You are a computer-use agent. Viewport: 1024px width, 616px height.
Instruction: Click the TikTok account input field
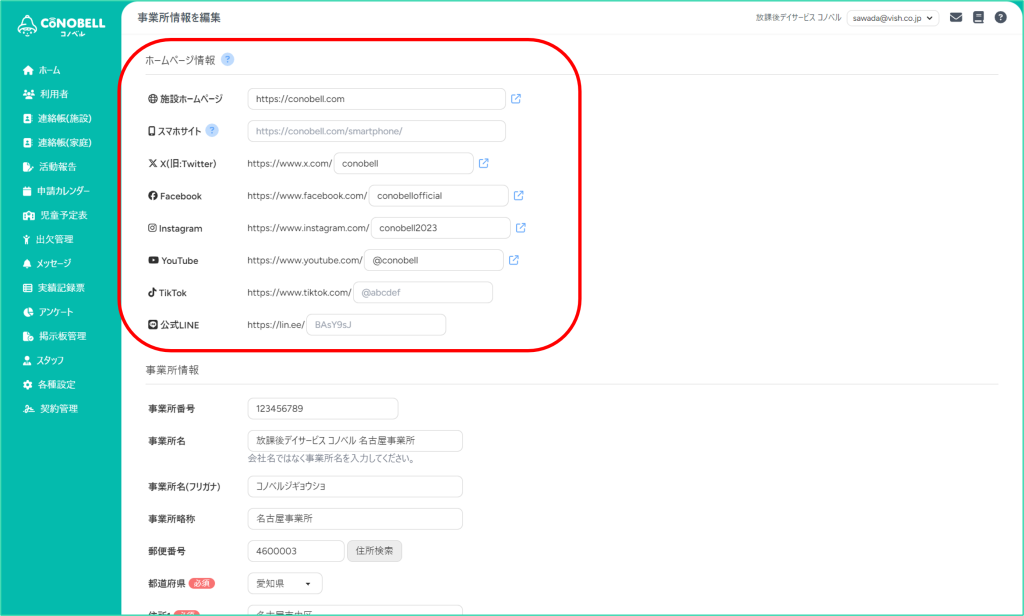pos(423,292)
